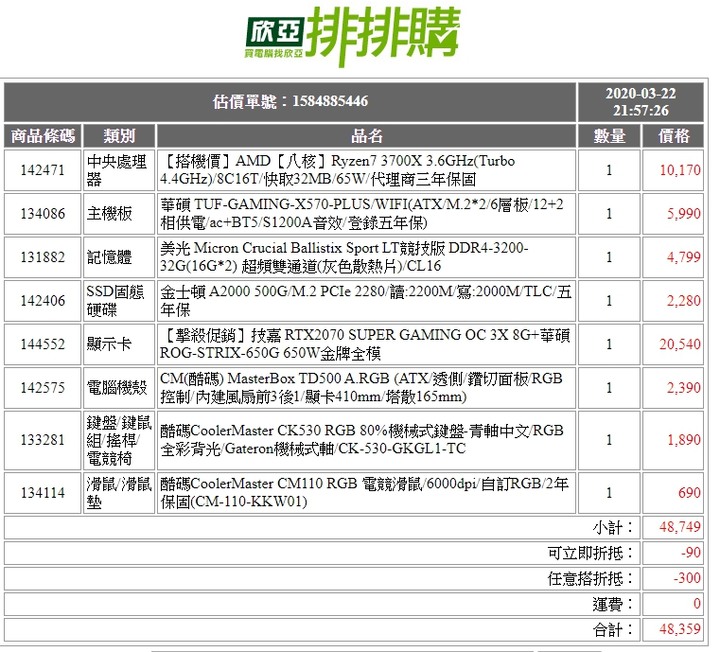Select product code 134086

(43, 214)
